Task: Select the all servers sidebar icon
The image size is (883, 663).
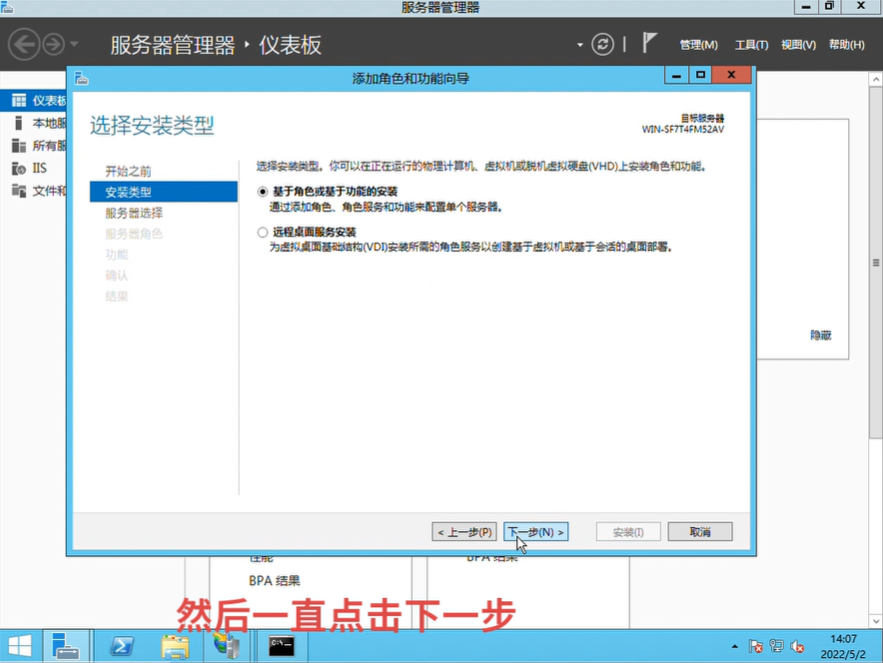Action: point(19,145)
